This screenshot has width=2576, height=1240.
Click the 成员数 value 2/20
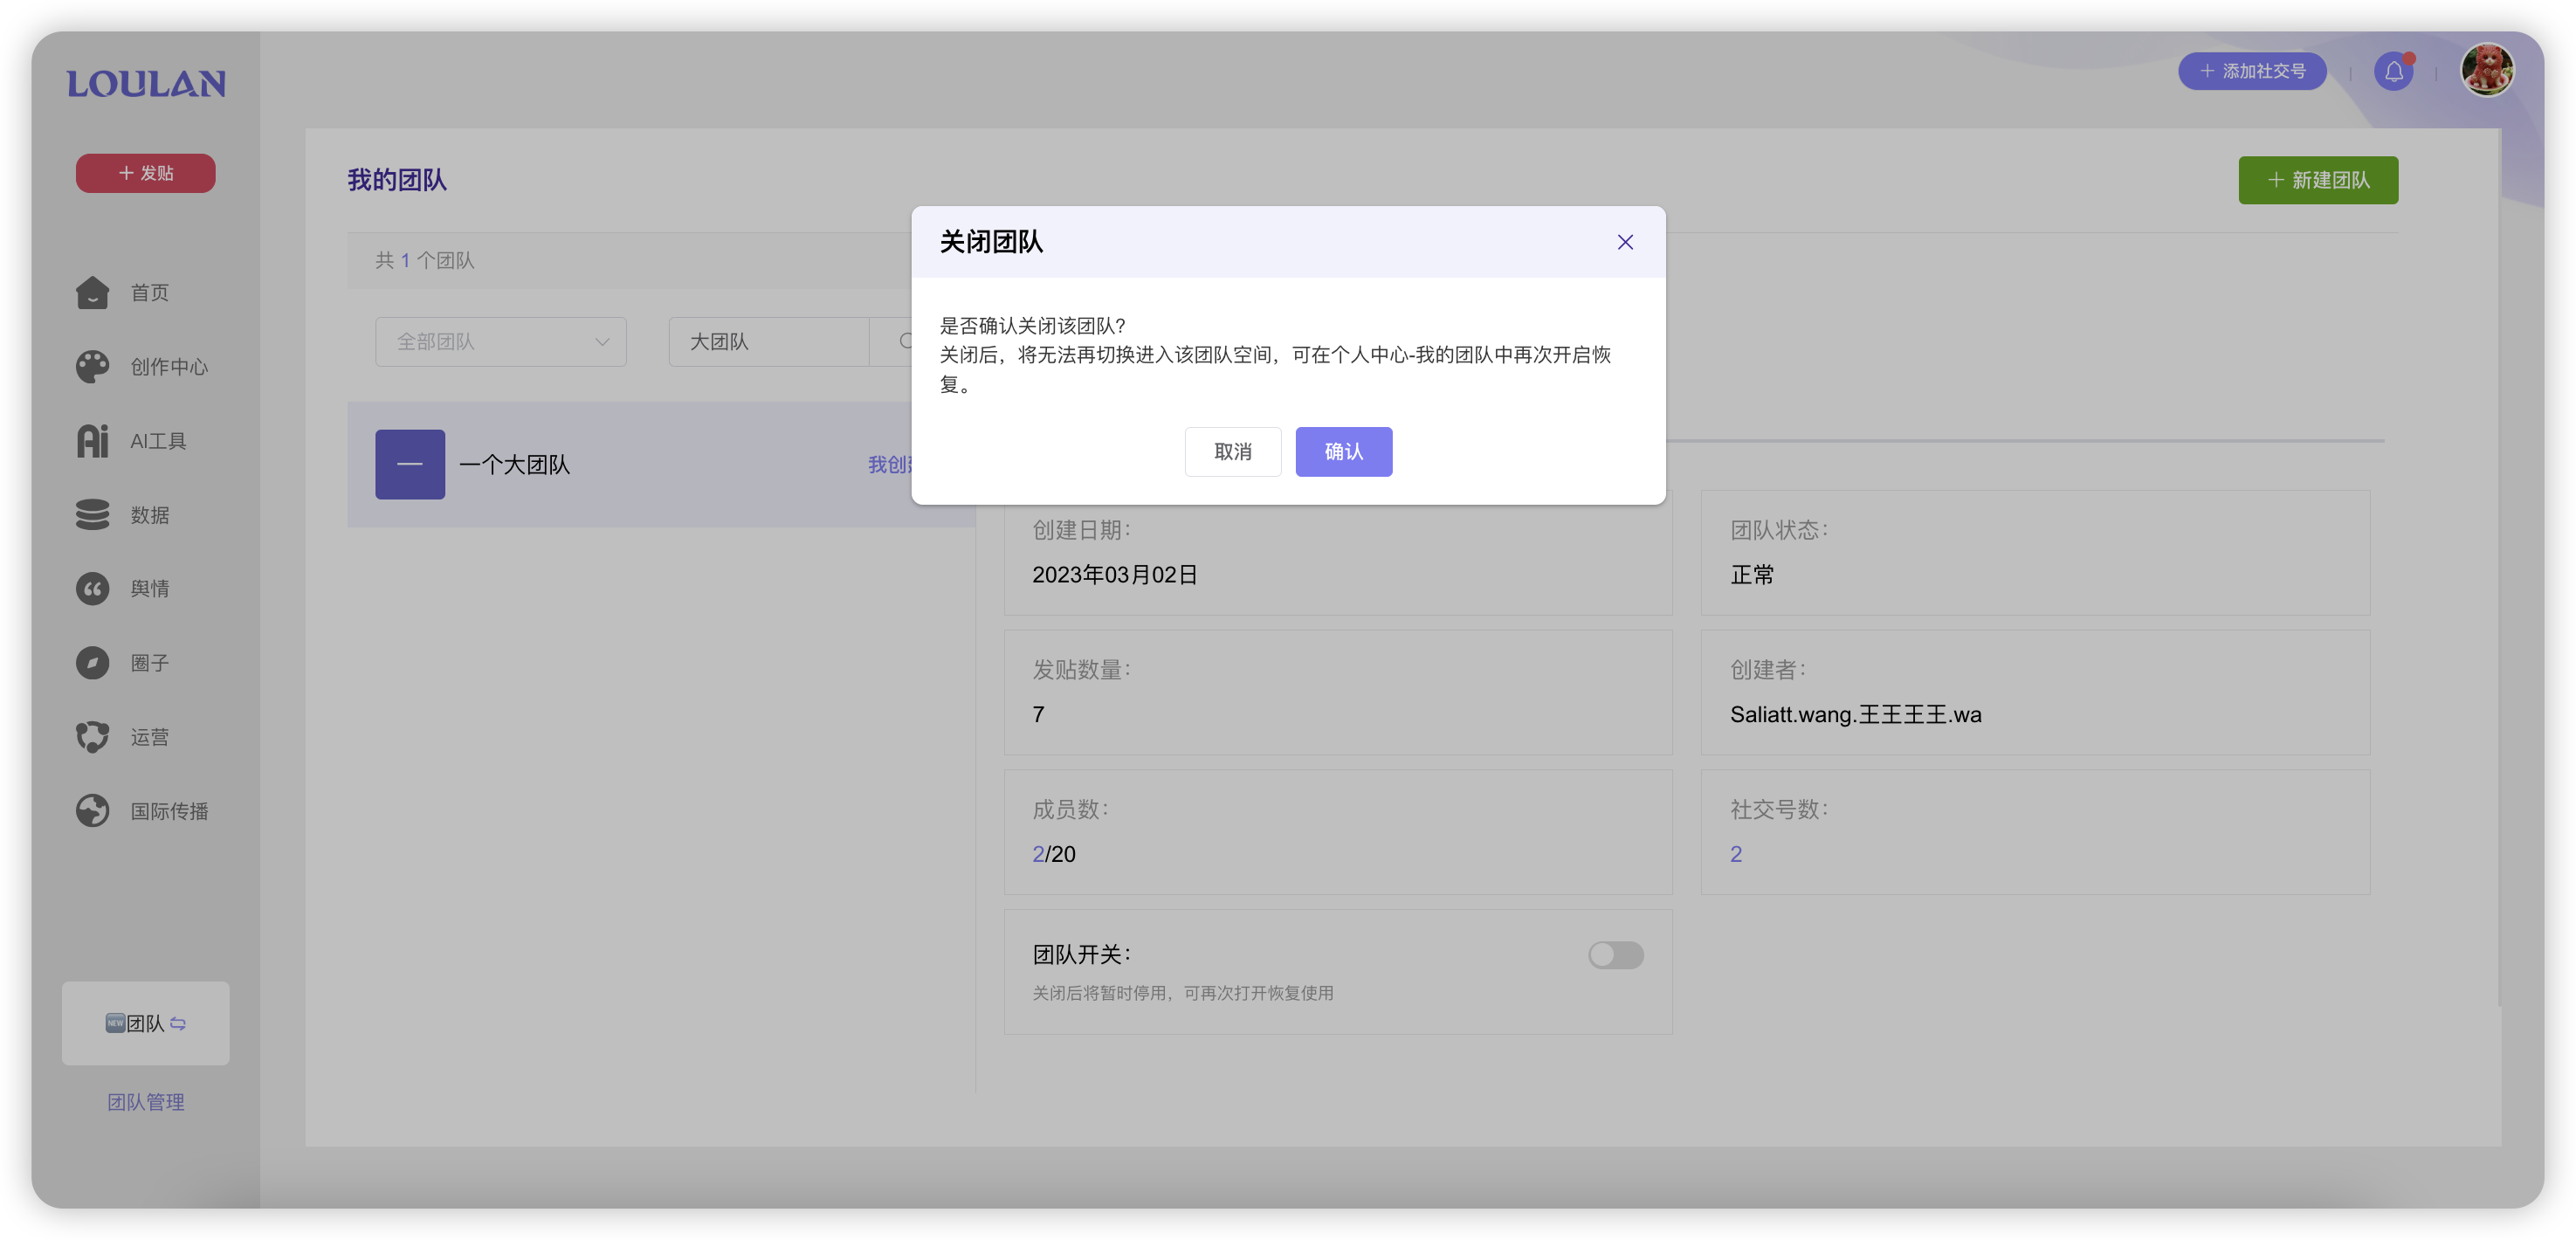(x=1054, y=854)
